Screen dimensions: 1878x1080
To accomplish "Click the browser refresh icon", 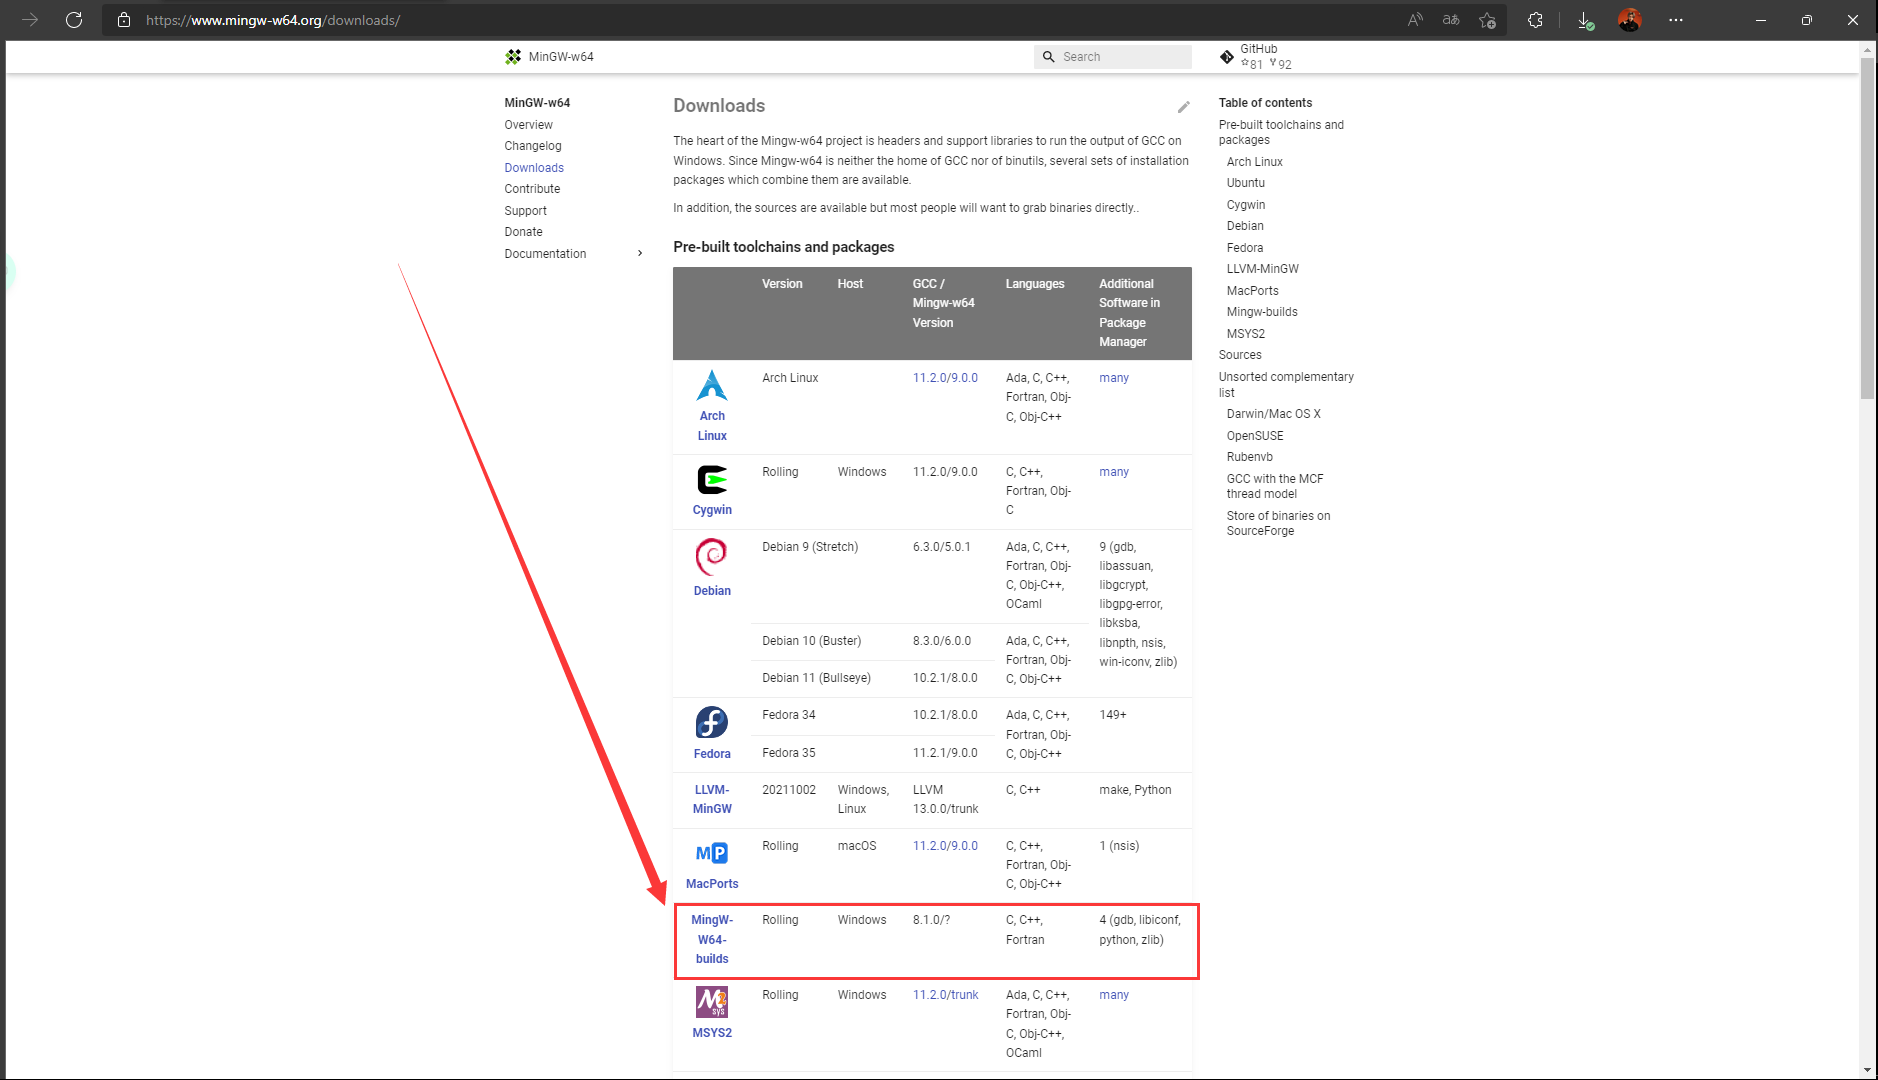I will (x=74, y=20).
